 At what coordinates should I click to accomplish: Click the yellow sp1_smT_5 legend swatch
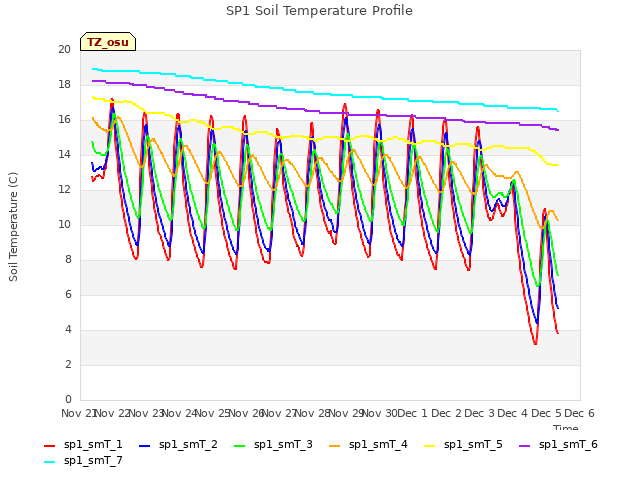(429, 446)
